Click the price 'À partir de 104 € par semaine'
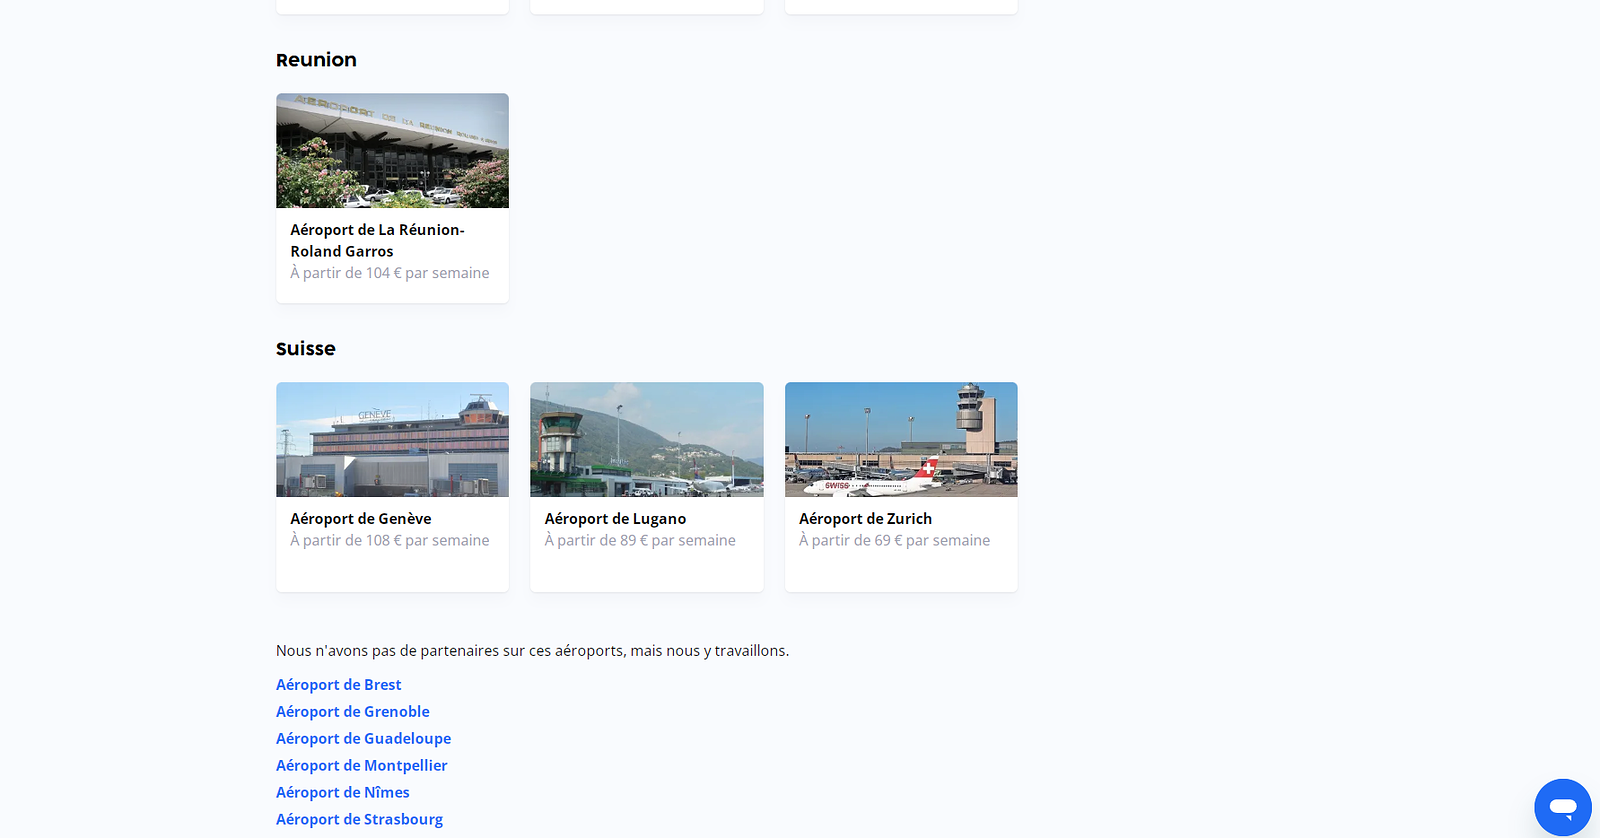 (390, 273)
